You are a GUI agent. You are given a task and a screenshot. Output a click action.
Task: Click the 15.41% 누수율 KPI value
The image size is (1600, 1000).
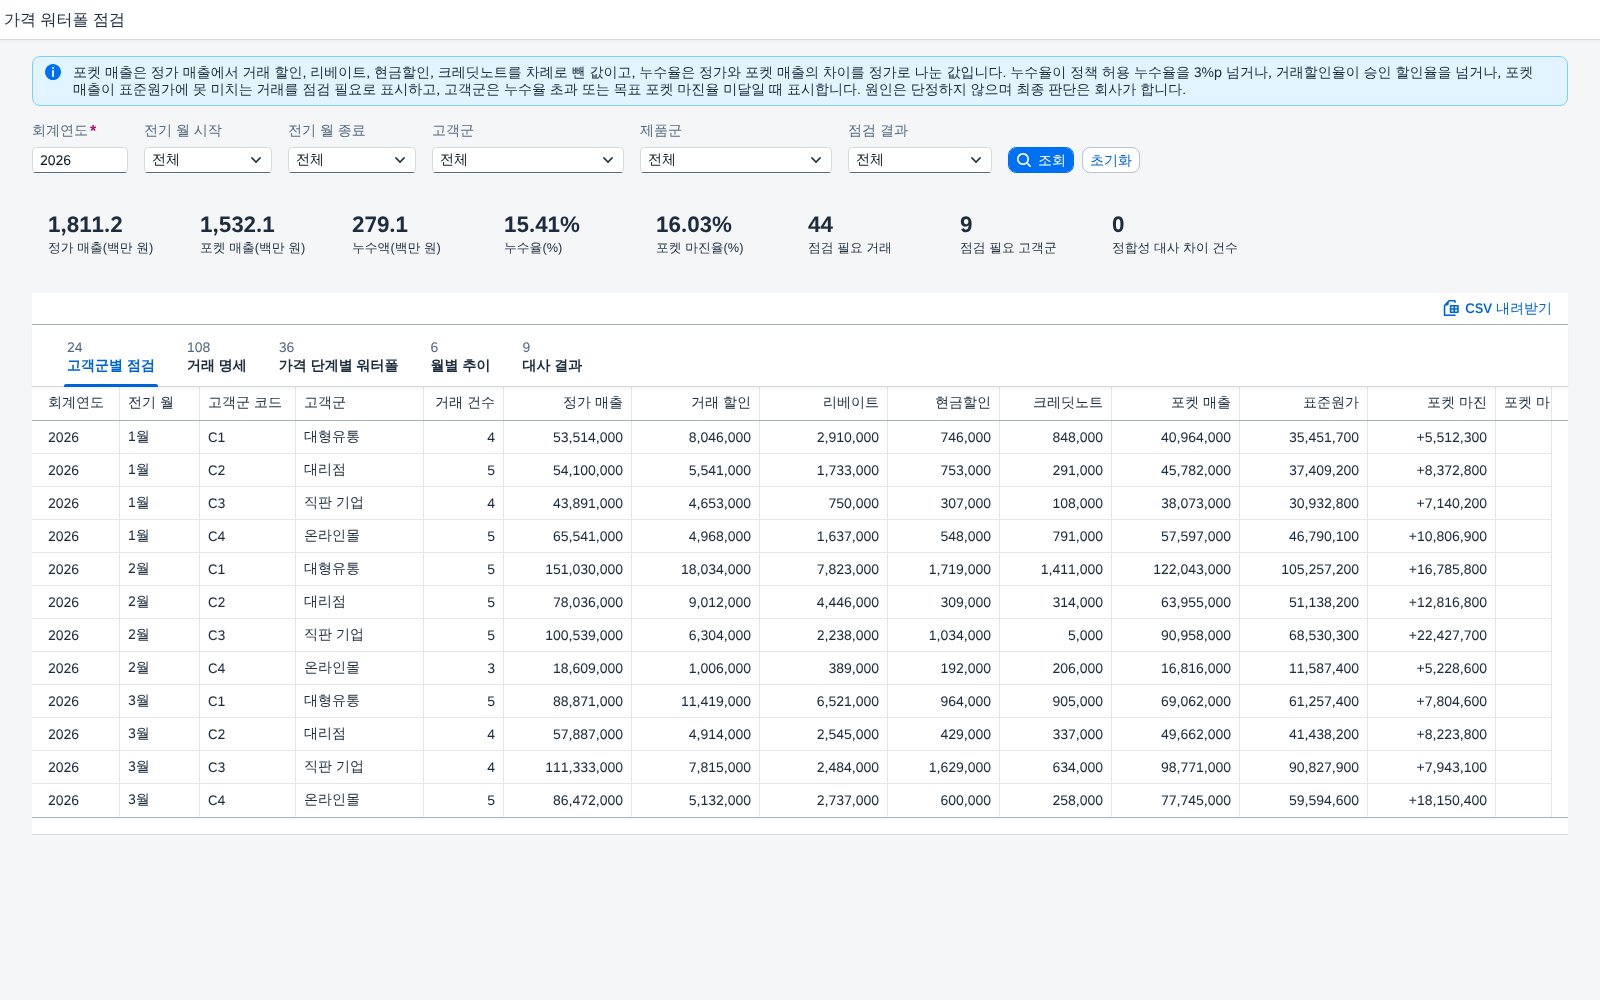tap(542, 225)
